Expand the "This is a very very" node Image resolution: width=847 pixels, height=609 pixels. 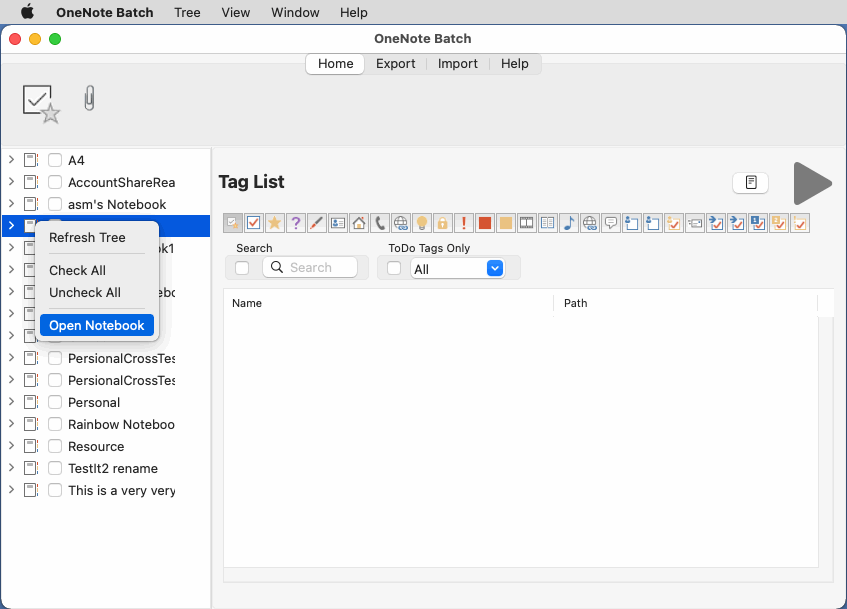click(x=11, y=490)
